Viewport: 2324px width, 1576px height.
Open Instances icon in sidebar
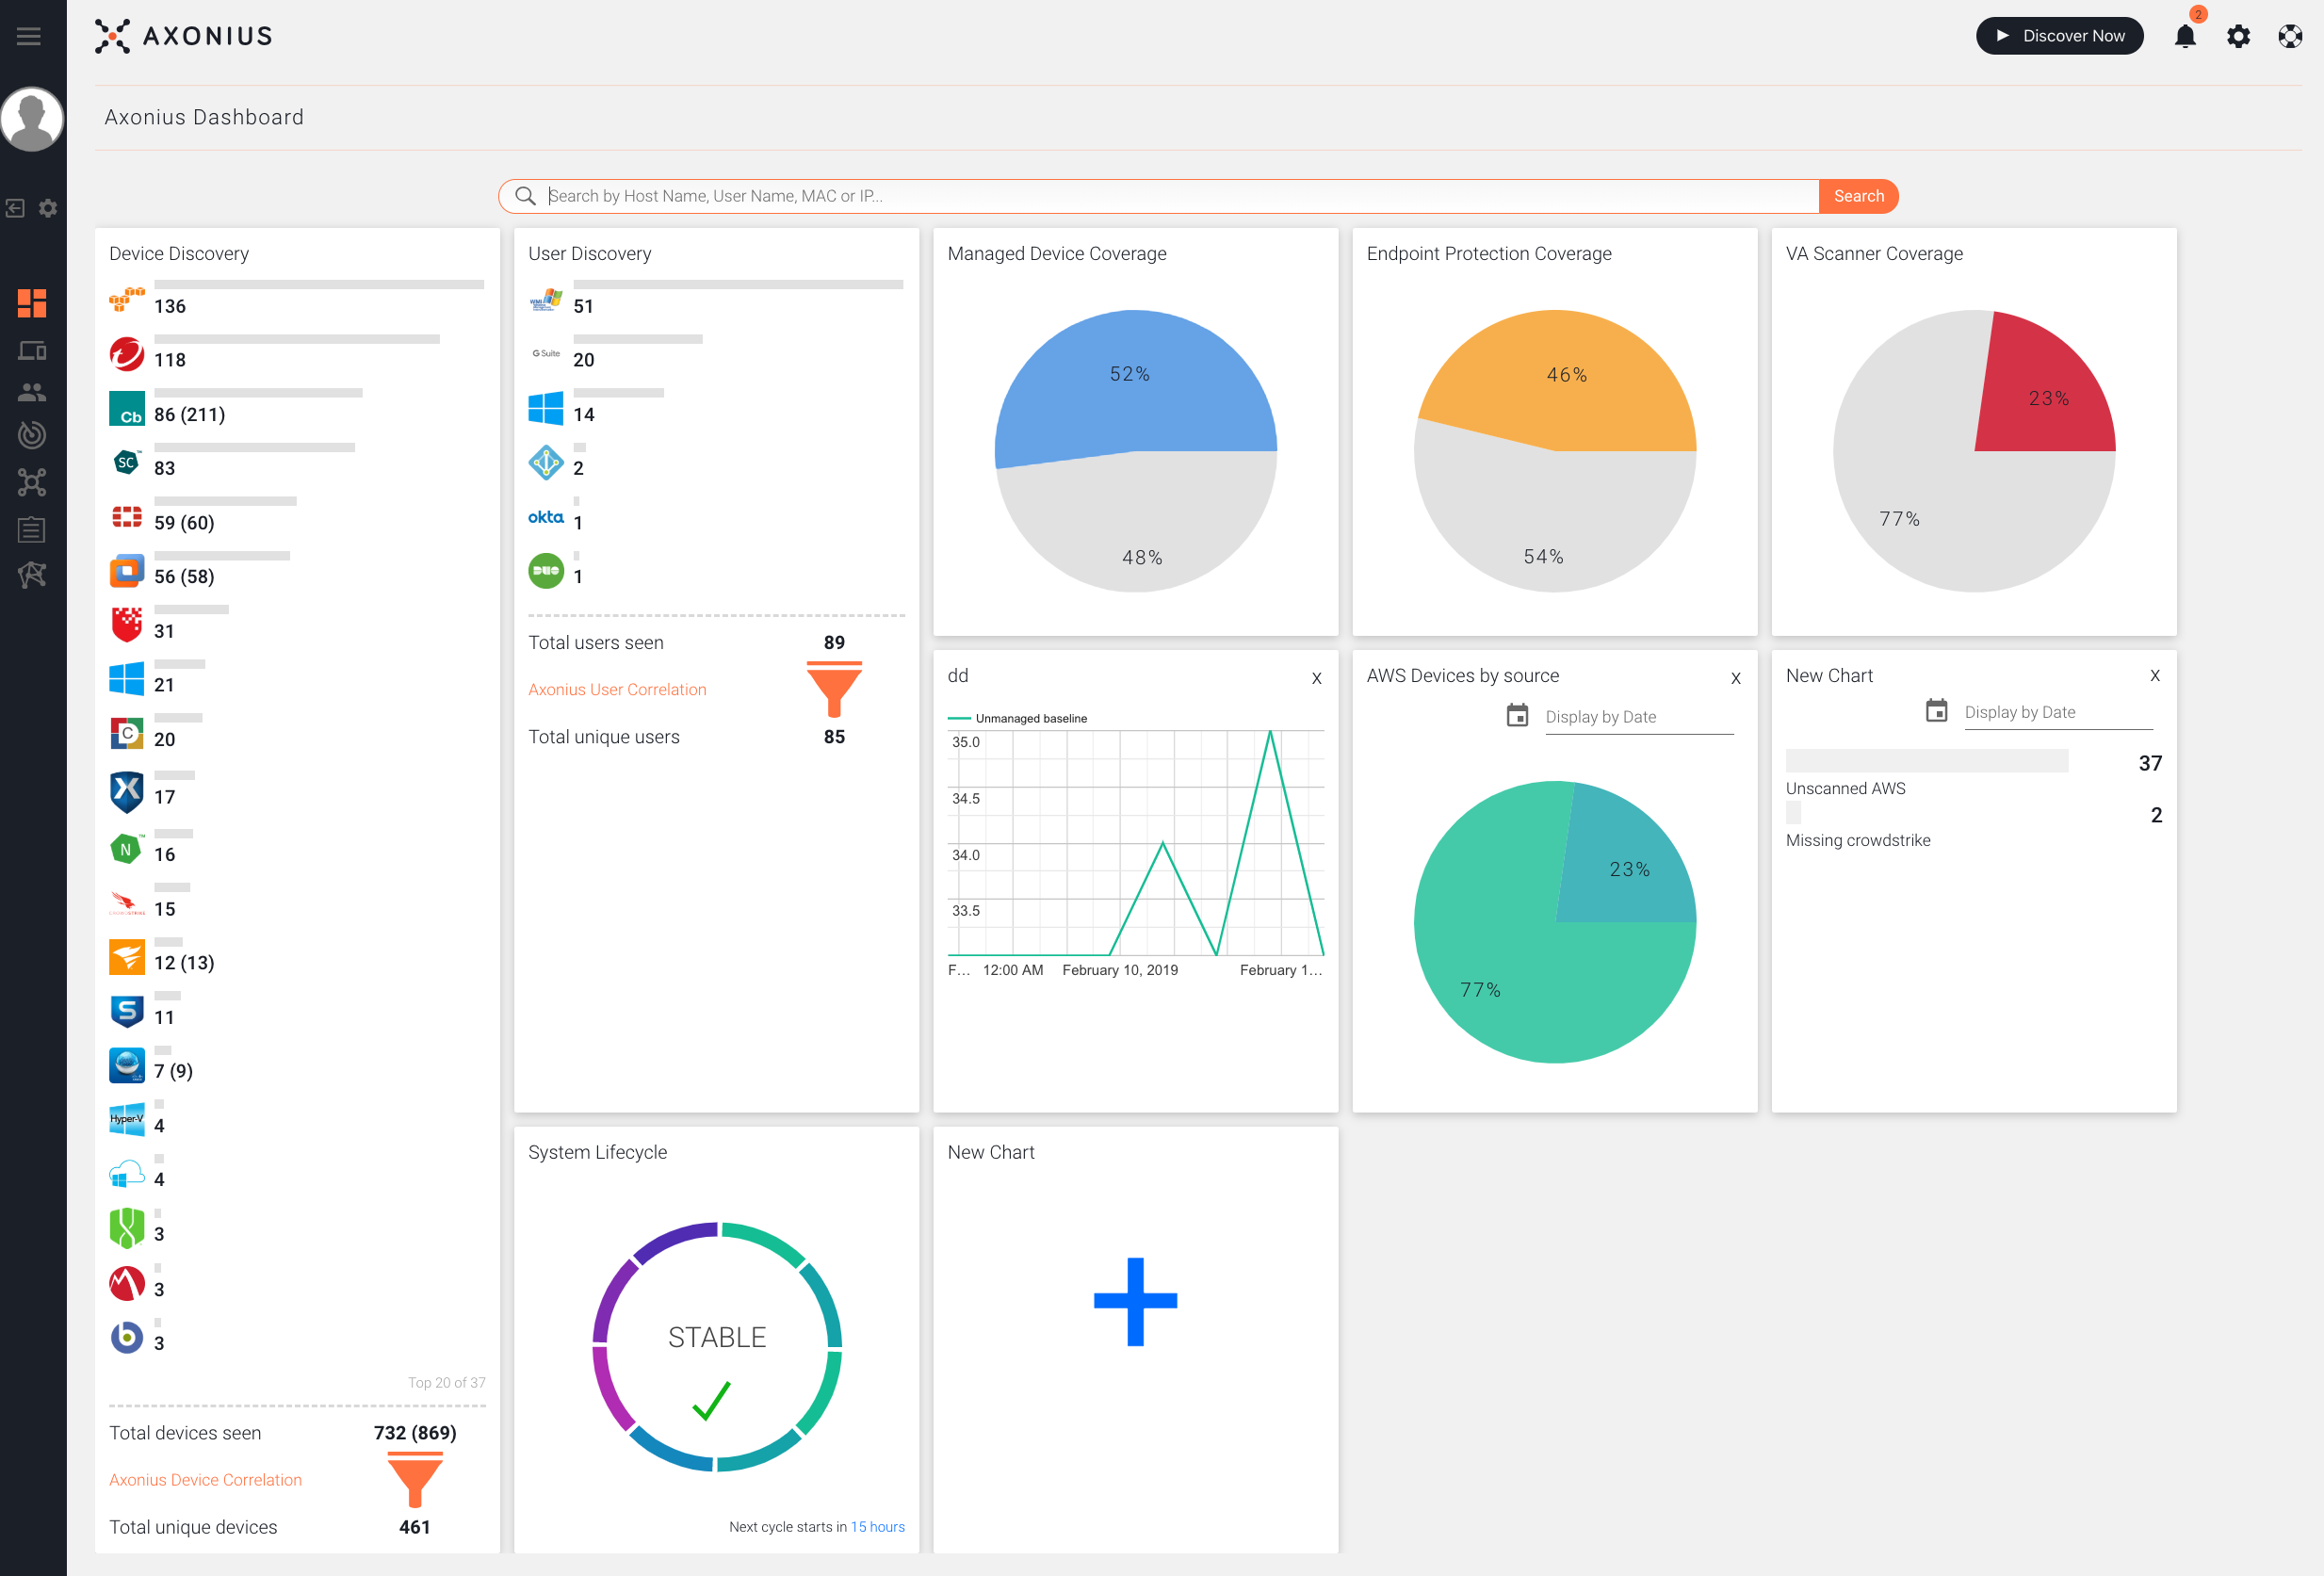tap(32, 574)
